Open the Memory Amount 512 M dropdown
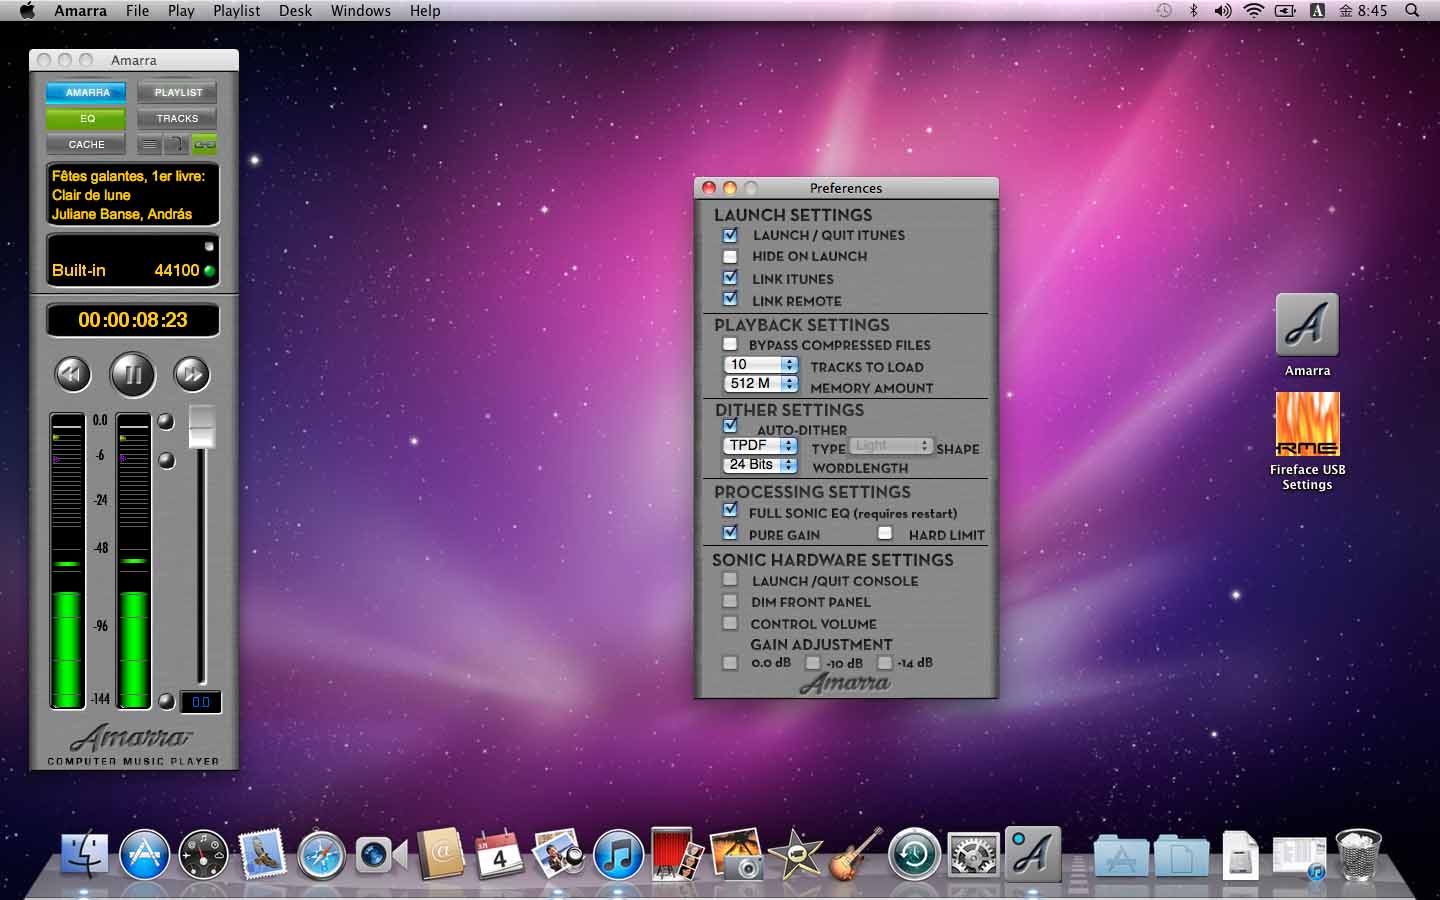This screenshot has height=900, width=1440. pos(761,383)
